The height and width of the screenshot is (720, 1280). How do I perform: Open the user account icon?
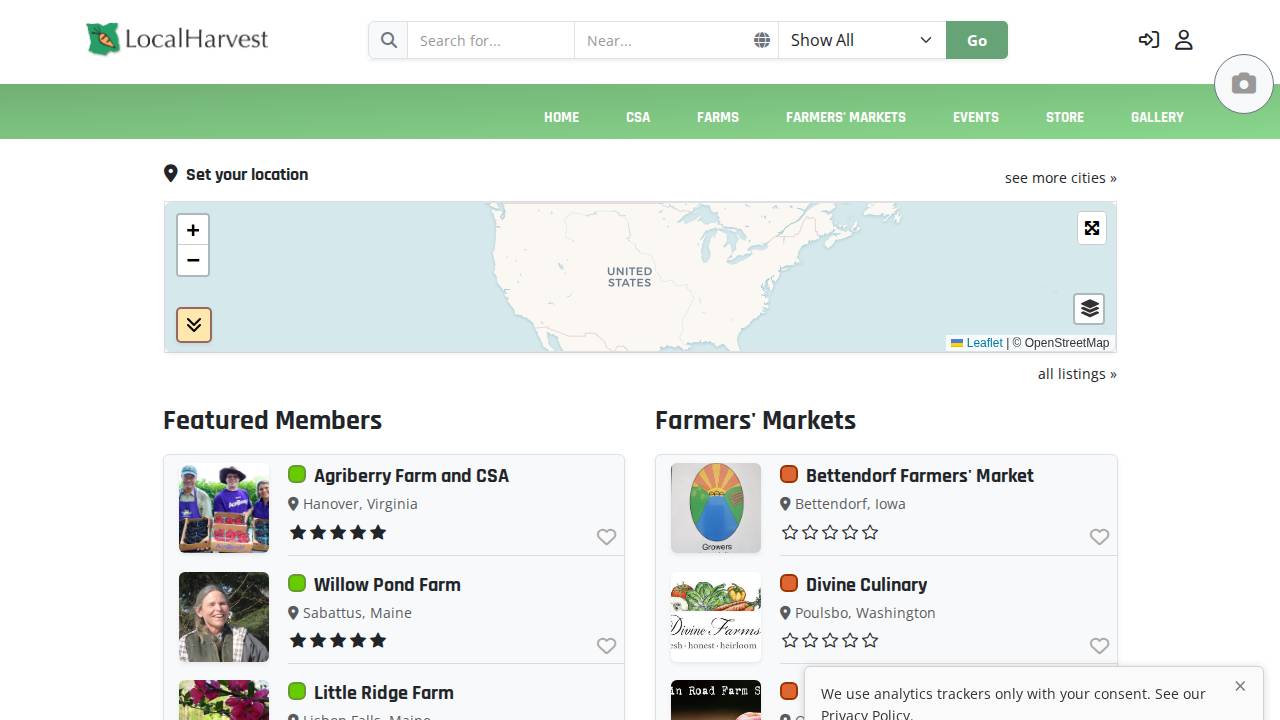(x=1183, y=40)
